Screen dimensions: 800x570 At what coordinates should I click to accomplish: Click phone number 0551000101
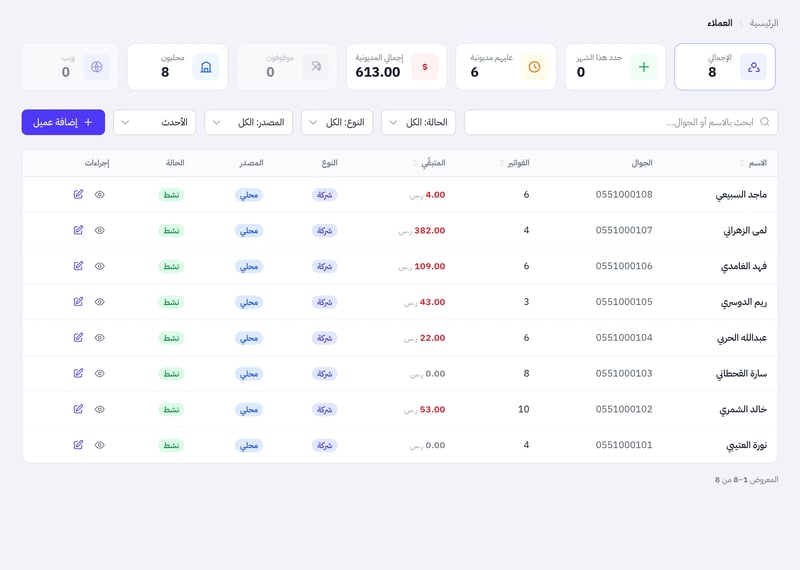coord(624,445)
